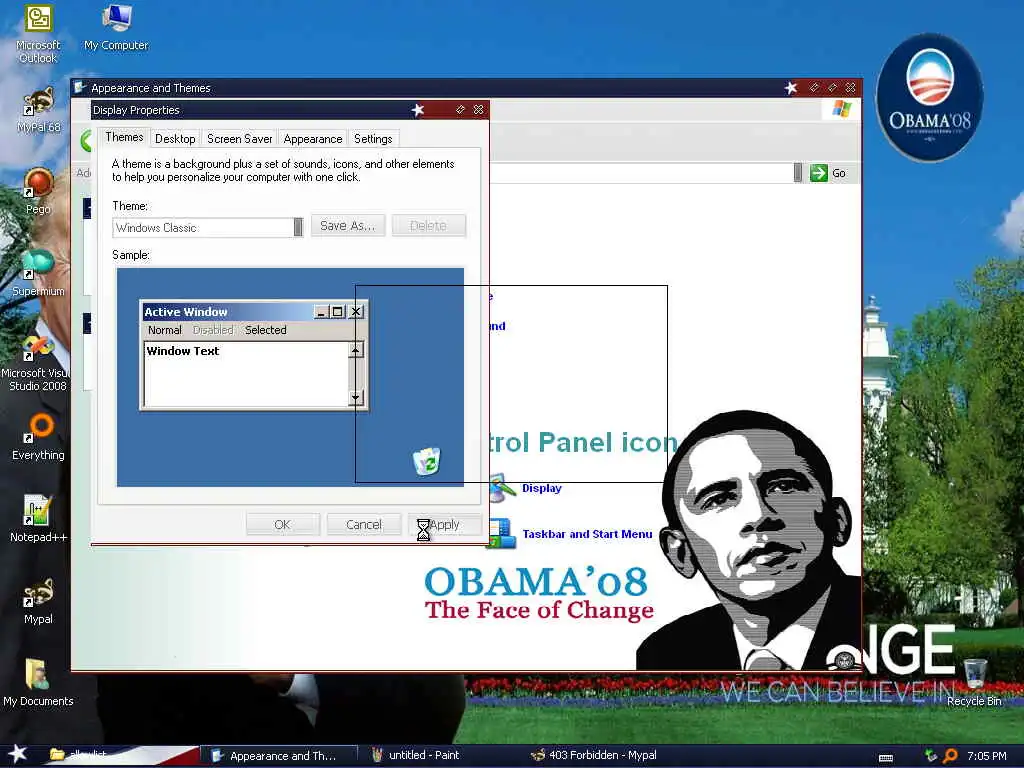Click the orange magnifier Everything tray icon

point(951,756)
